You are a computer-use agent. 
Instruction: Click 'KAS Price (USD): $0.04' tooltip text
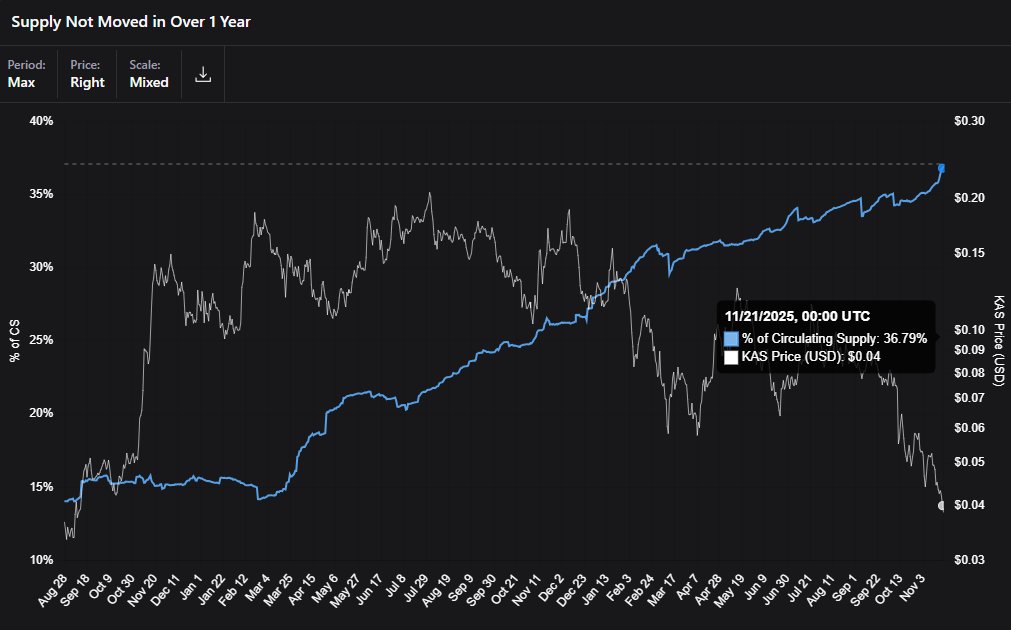point(811,357)
